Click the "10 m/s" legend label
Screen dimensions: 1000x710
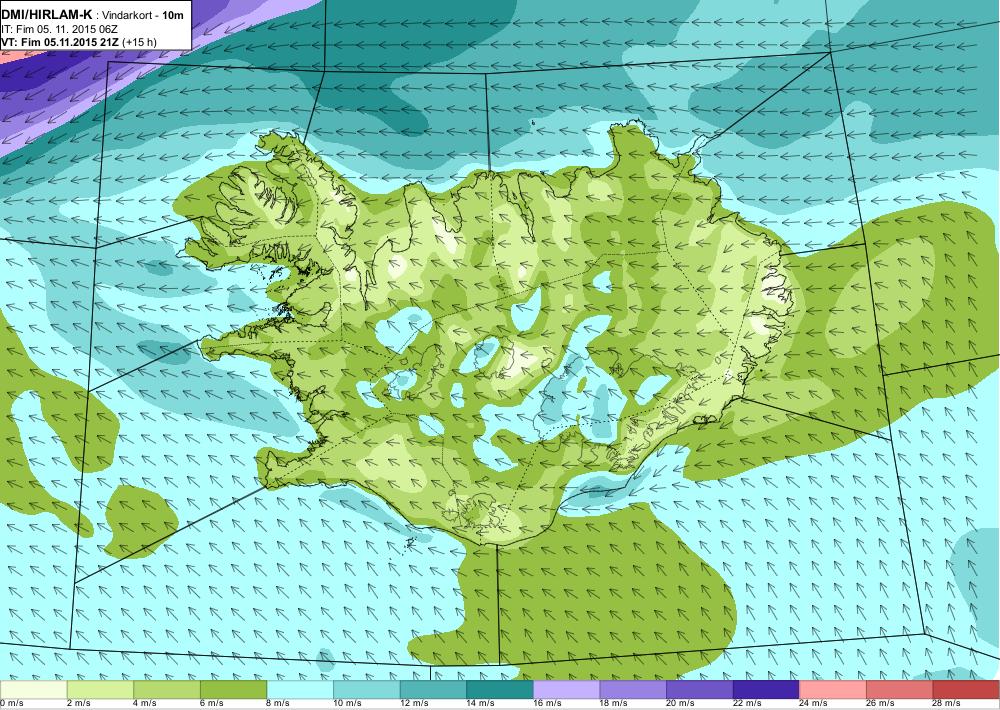[x=348, y=703]
